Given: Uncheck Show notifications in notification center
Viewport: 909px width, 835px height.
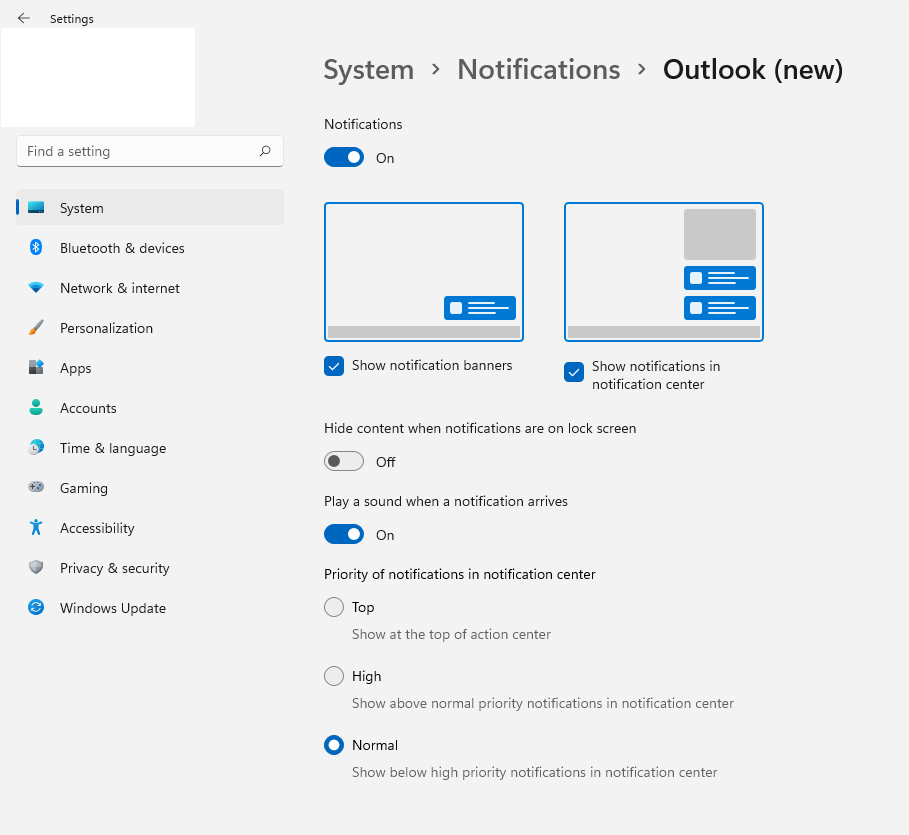Looking at the screenshot, I should click(574, 372).
